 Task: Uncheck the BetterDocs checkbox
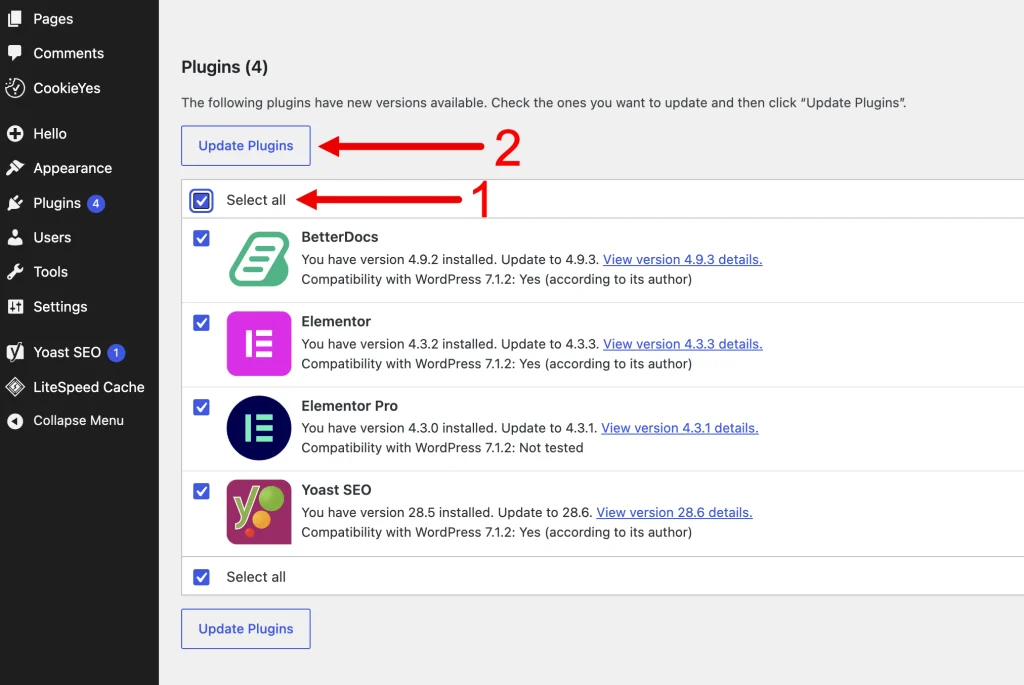click(201, 238)
